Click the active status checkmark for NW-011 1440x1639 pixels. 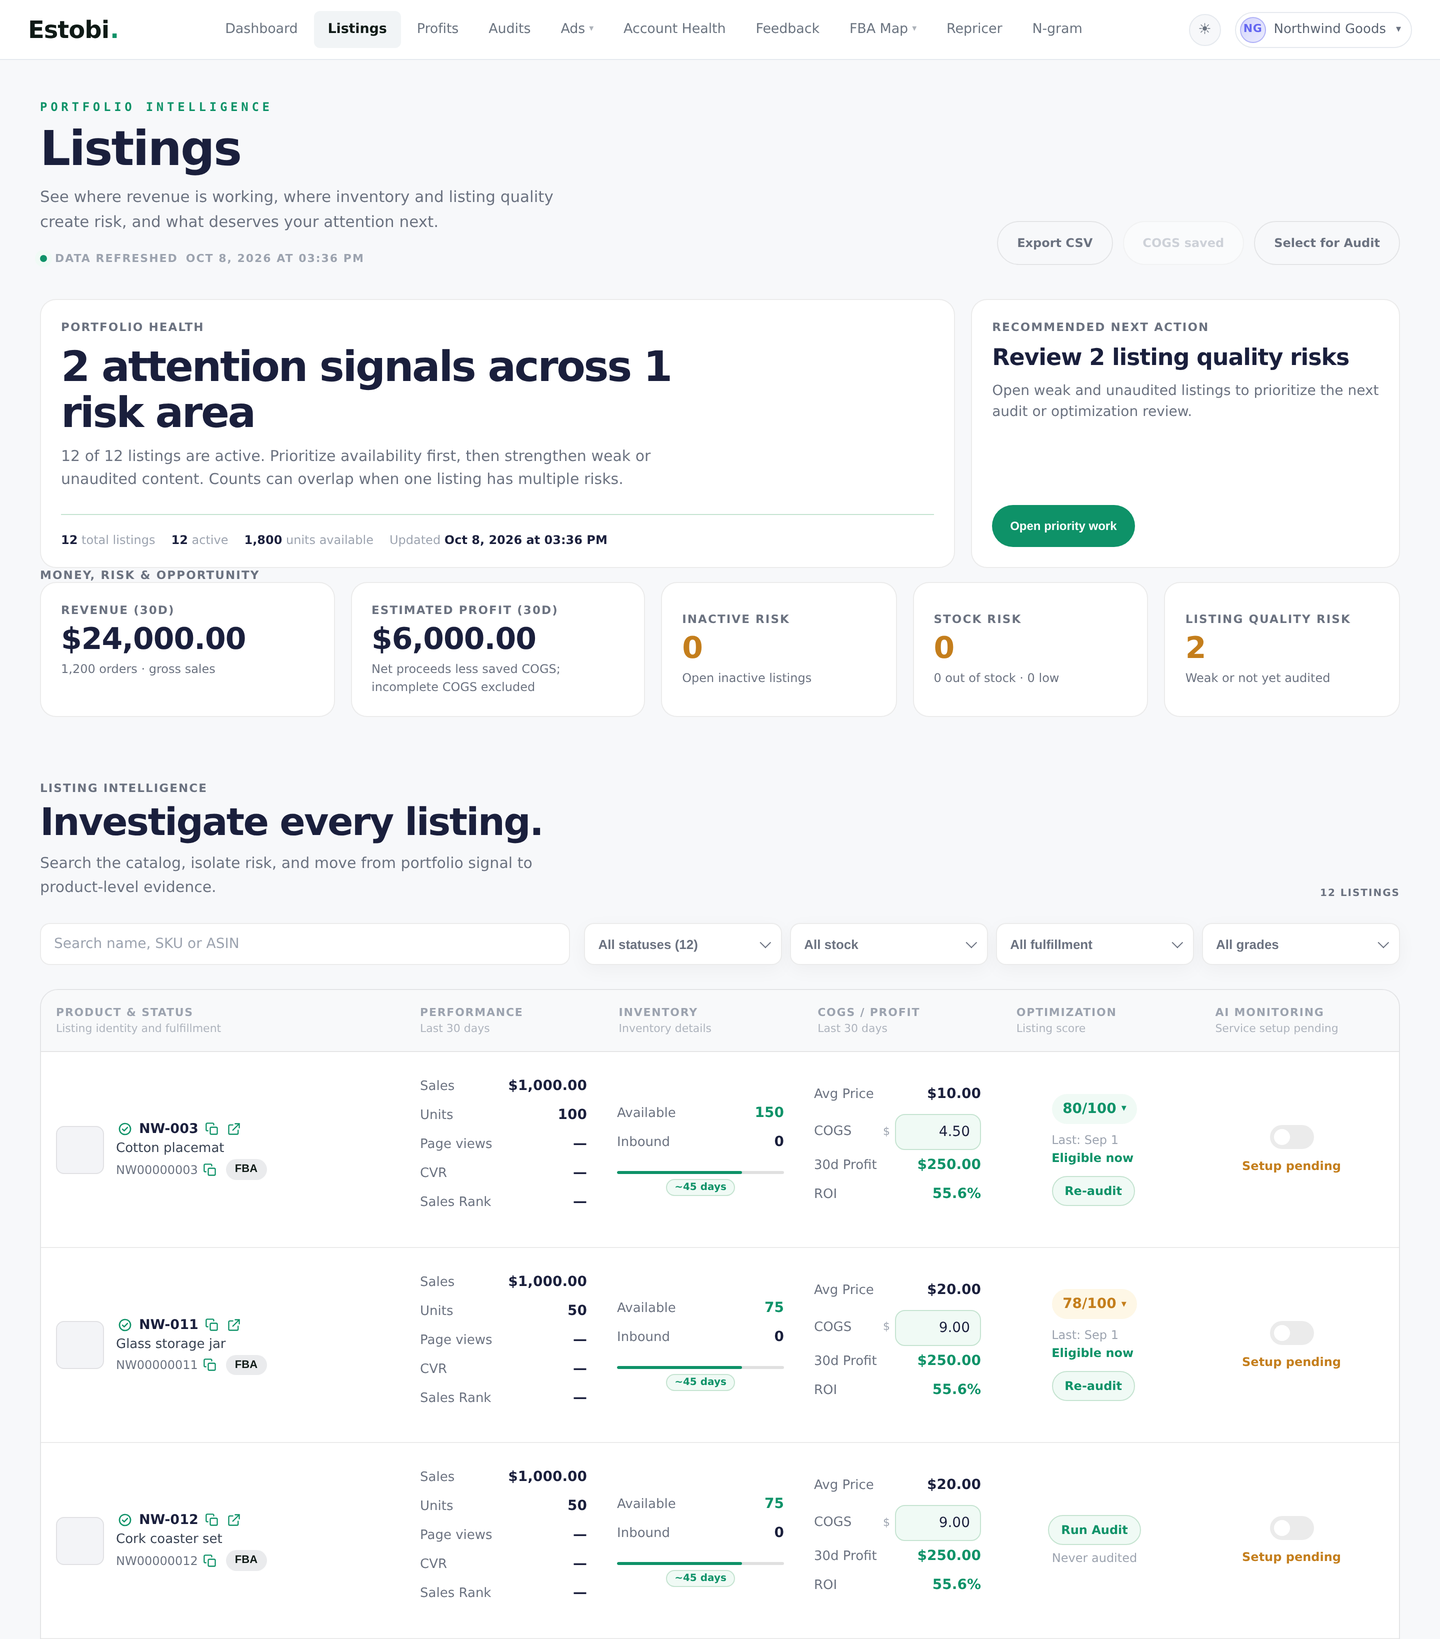point(125,1325)
